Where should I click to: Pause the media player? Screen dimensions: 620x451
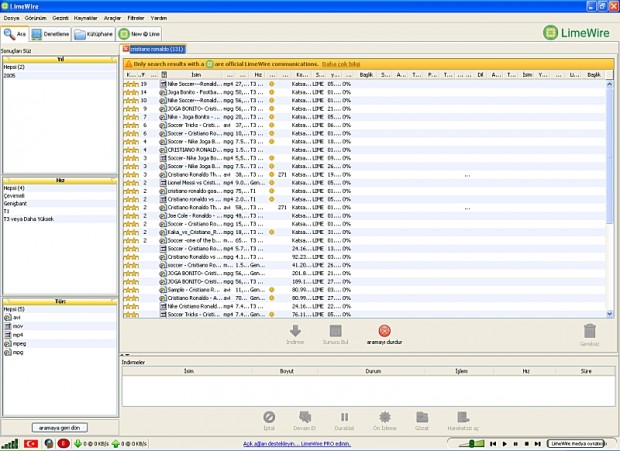(x=515, y=444)
